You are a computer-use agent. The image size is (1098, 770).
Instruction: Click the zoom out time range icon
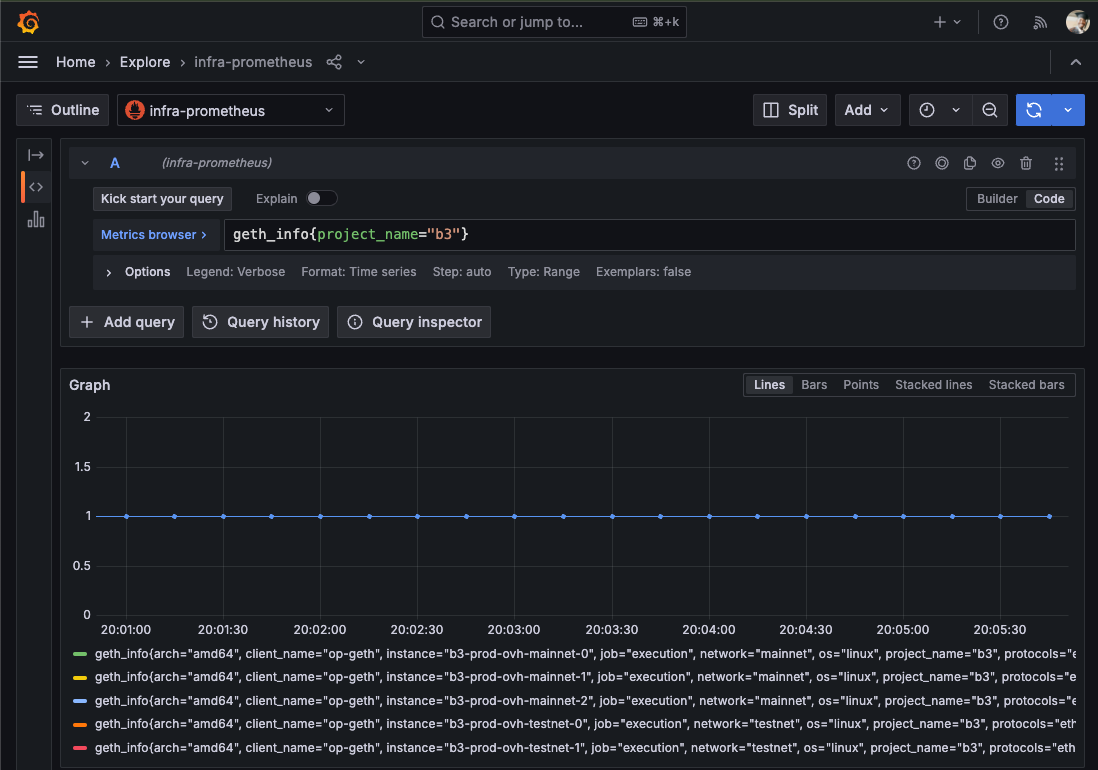[x=989, y=110]
